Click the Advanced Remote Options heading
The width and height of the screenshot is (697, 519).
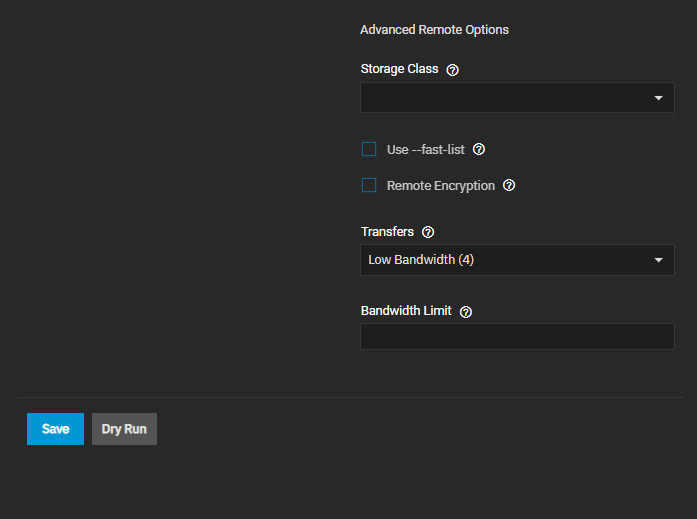pyautogui.click(x=434, y=30)
